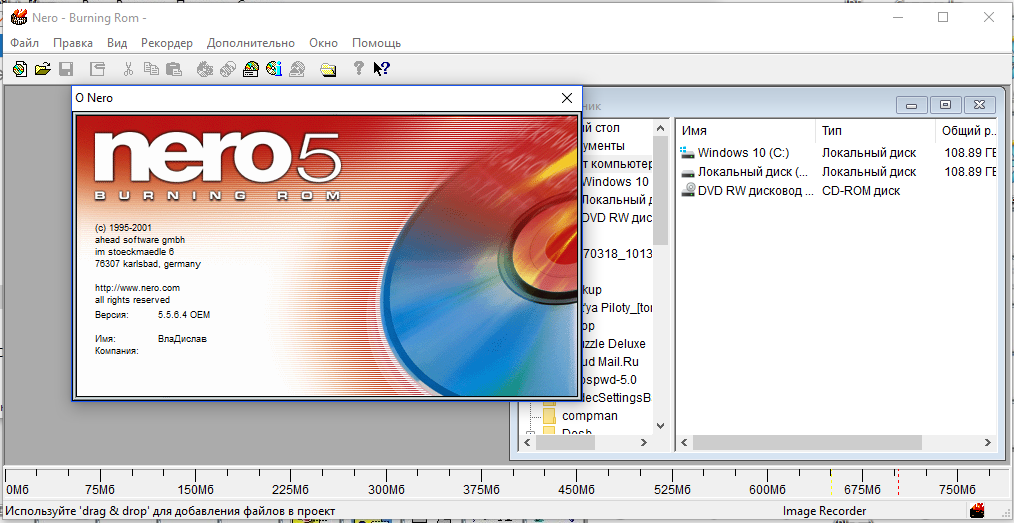Click the folder tree vertical scrollbar thumb

(660, 189)
